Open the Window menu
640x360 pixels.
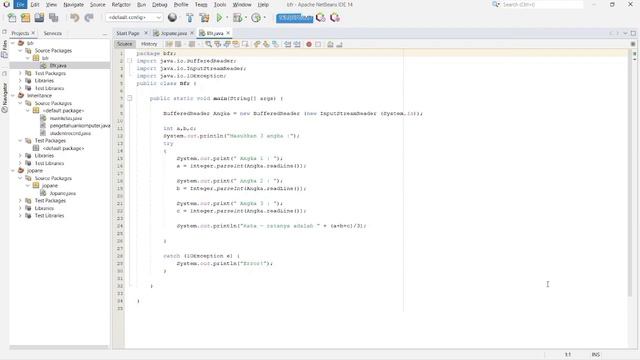pos(242,4)
